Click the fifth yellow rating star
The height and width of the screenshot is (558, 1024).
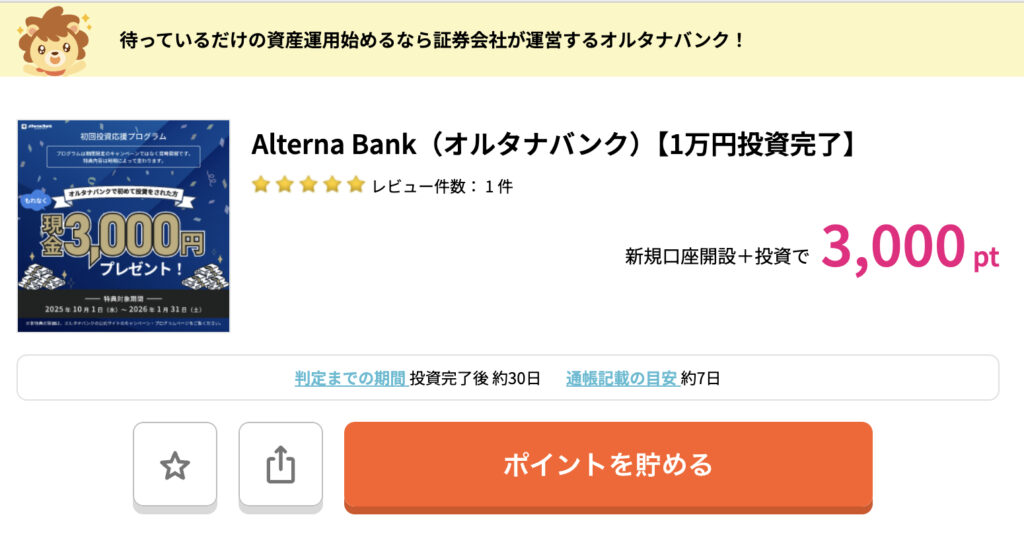(x=356, y=185)
